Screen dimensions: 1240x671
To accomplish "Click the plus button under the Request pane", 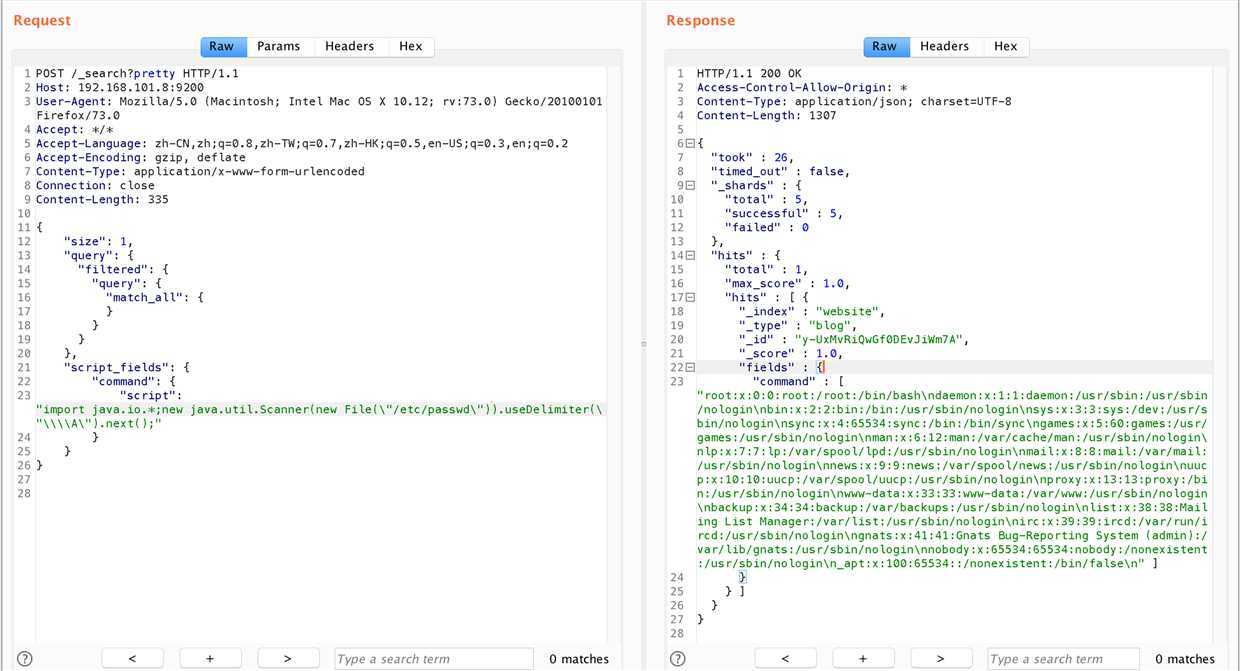I will pyautogui.click(x=210, y=658).
